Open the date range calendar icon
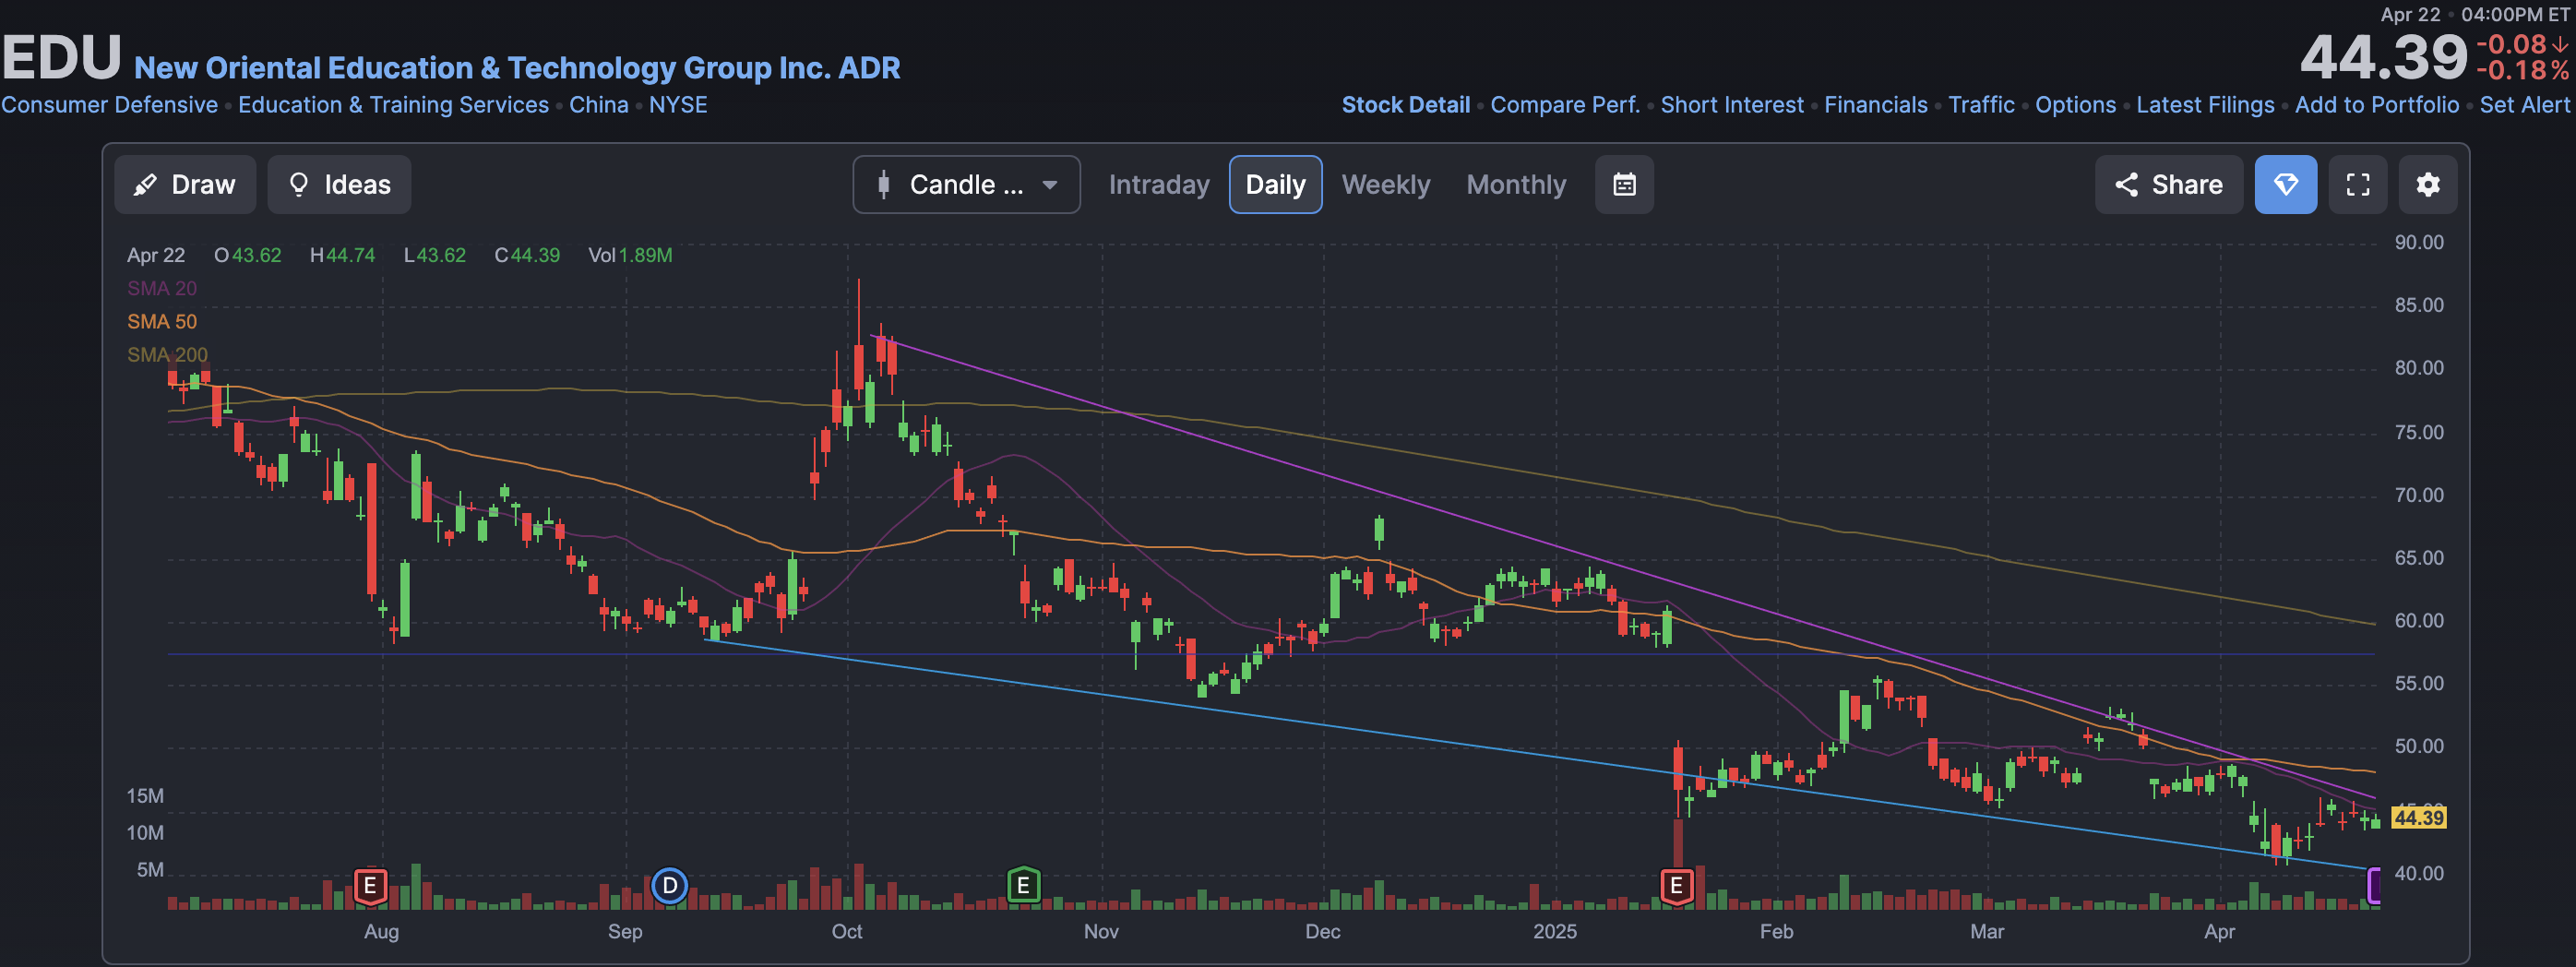Image resolution: width=2576 pixels, height=967 pixels. coord(1624,185)
